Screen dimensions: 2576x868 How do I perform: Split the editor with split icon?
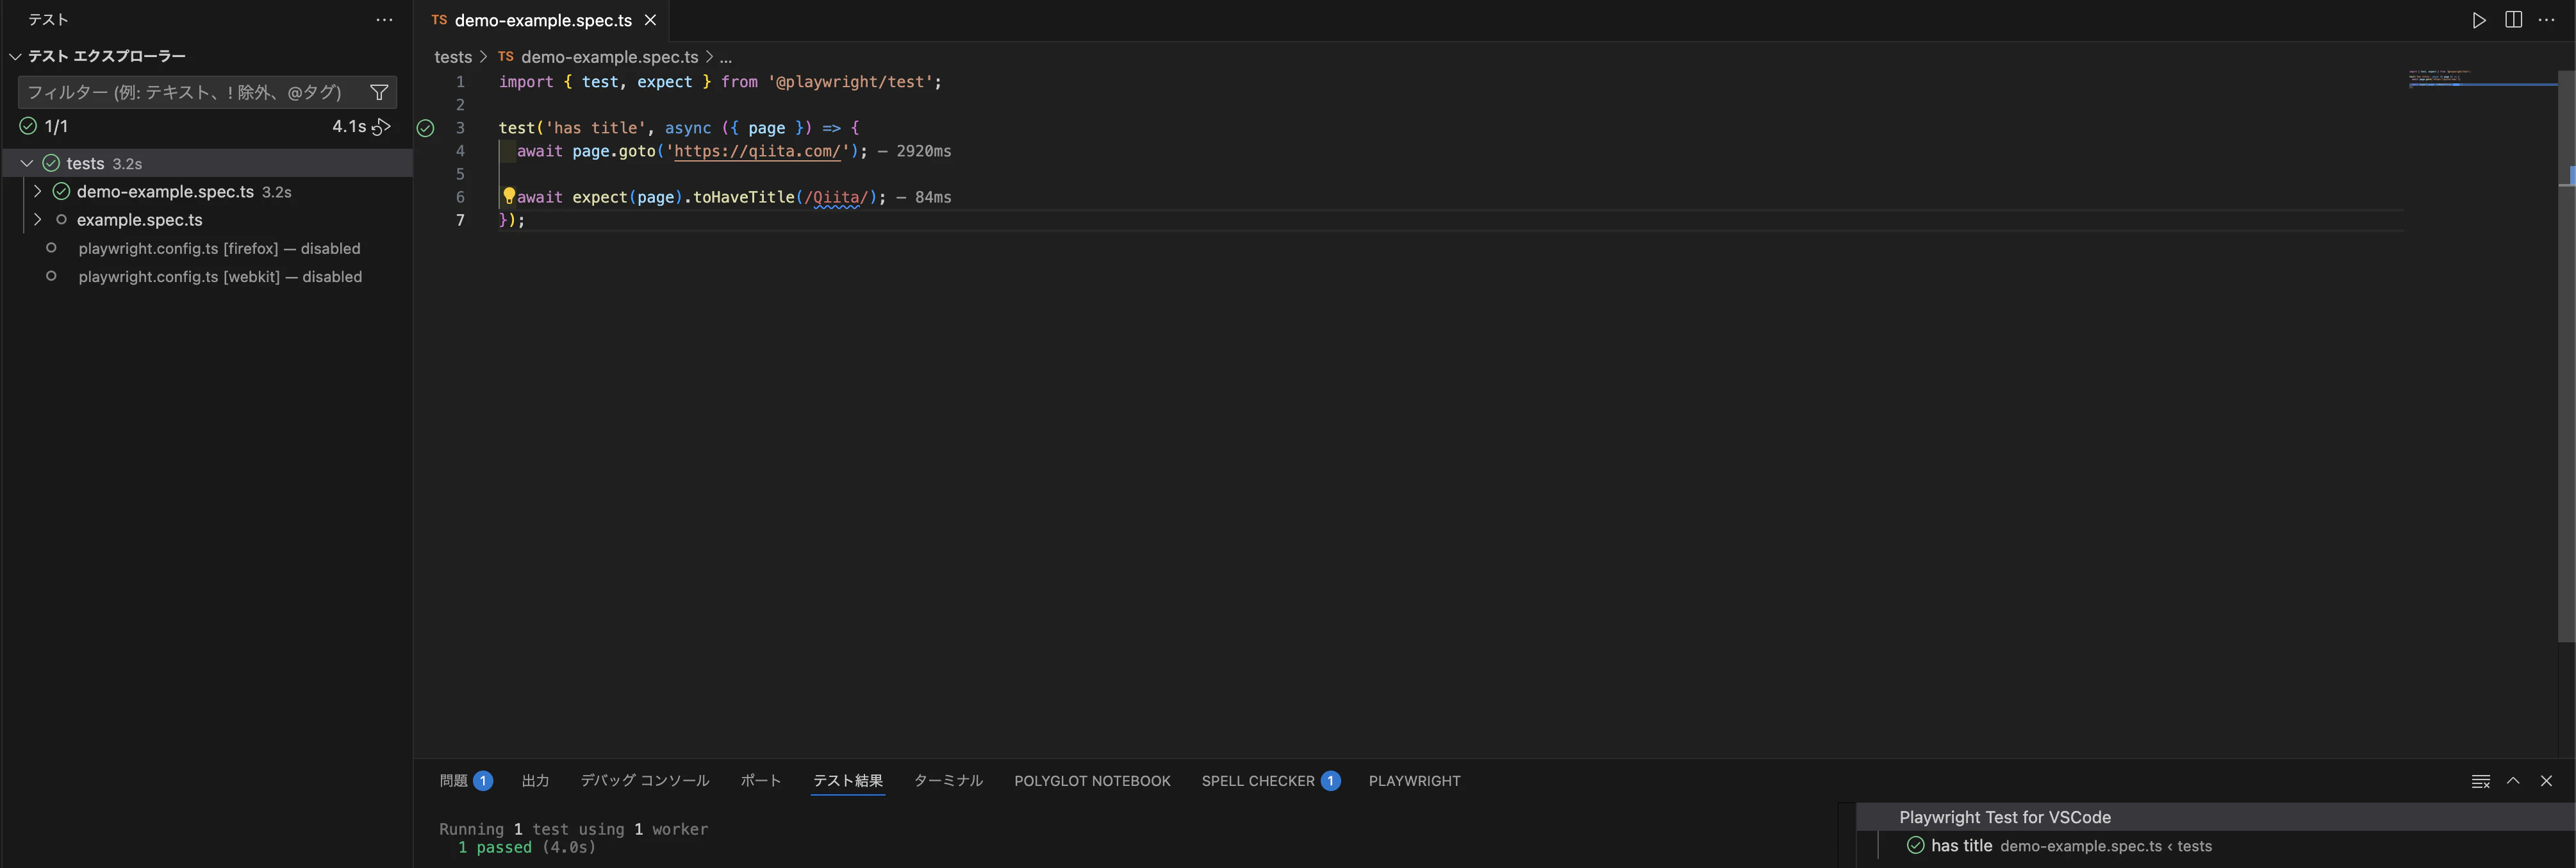[x=2513, y=20]
